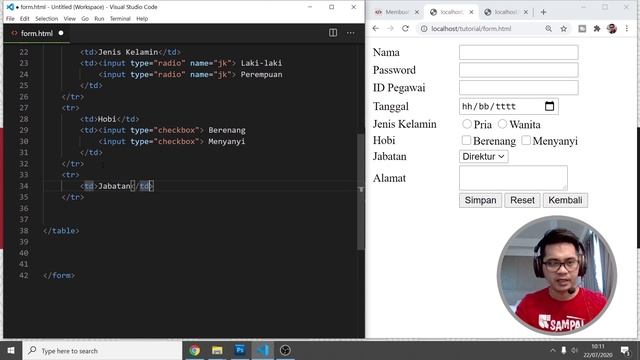The image size is (640, 360).
Task: Close the first Chrome tab 'Membuat'
Action: tap(417, 12)
